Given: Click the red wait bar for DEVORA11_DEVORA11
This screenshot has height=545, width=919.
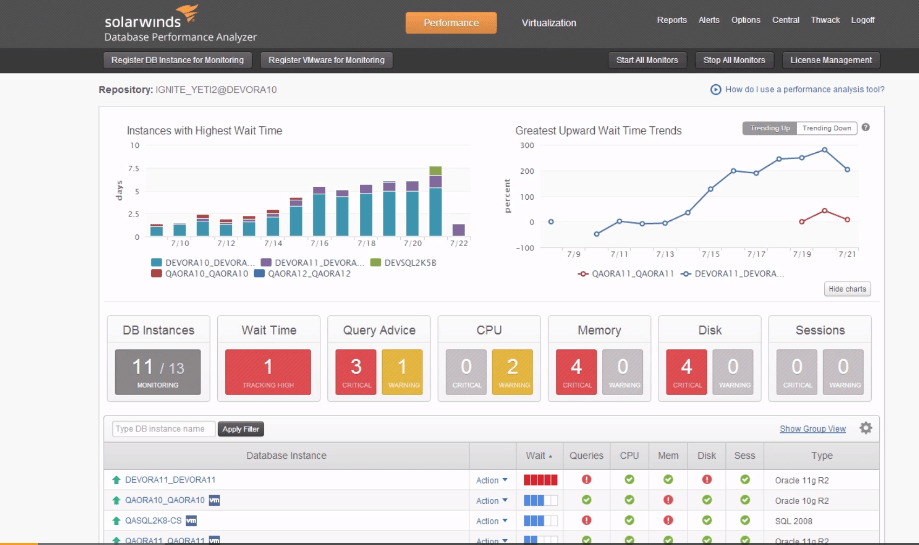Looking at the screenshot, I should [540, 480].
